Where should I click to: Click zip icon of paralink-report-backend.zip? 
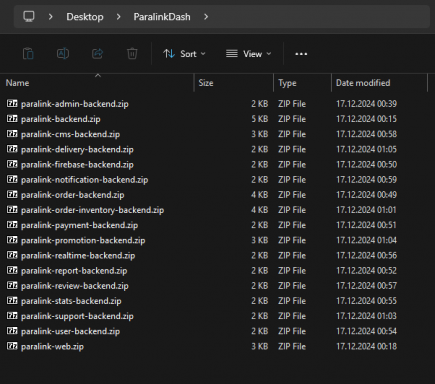12,270
